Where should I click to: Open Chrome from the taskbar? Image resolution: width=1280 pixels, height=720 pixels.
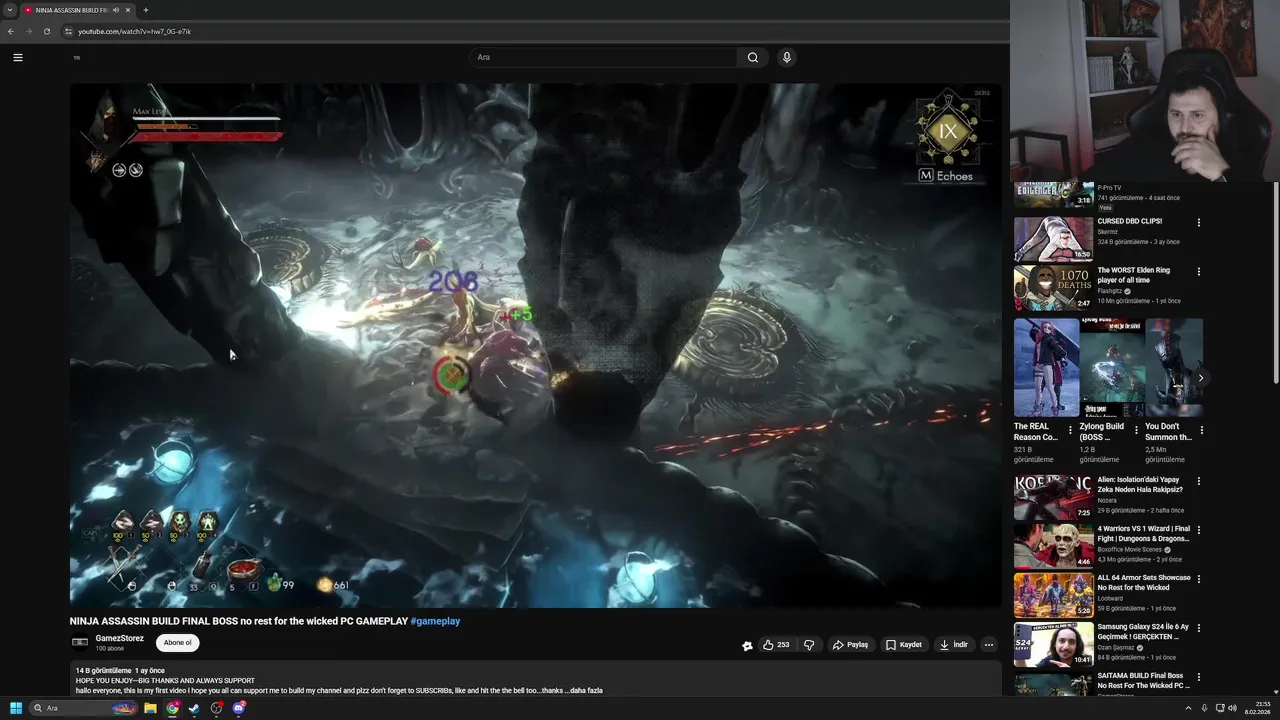(172, 708)
